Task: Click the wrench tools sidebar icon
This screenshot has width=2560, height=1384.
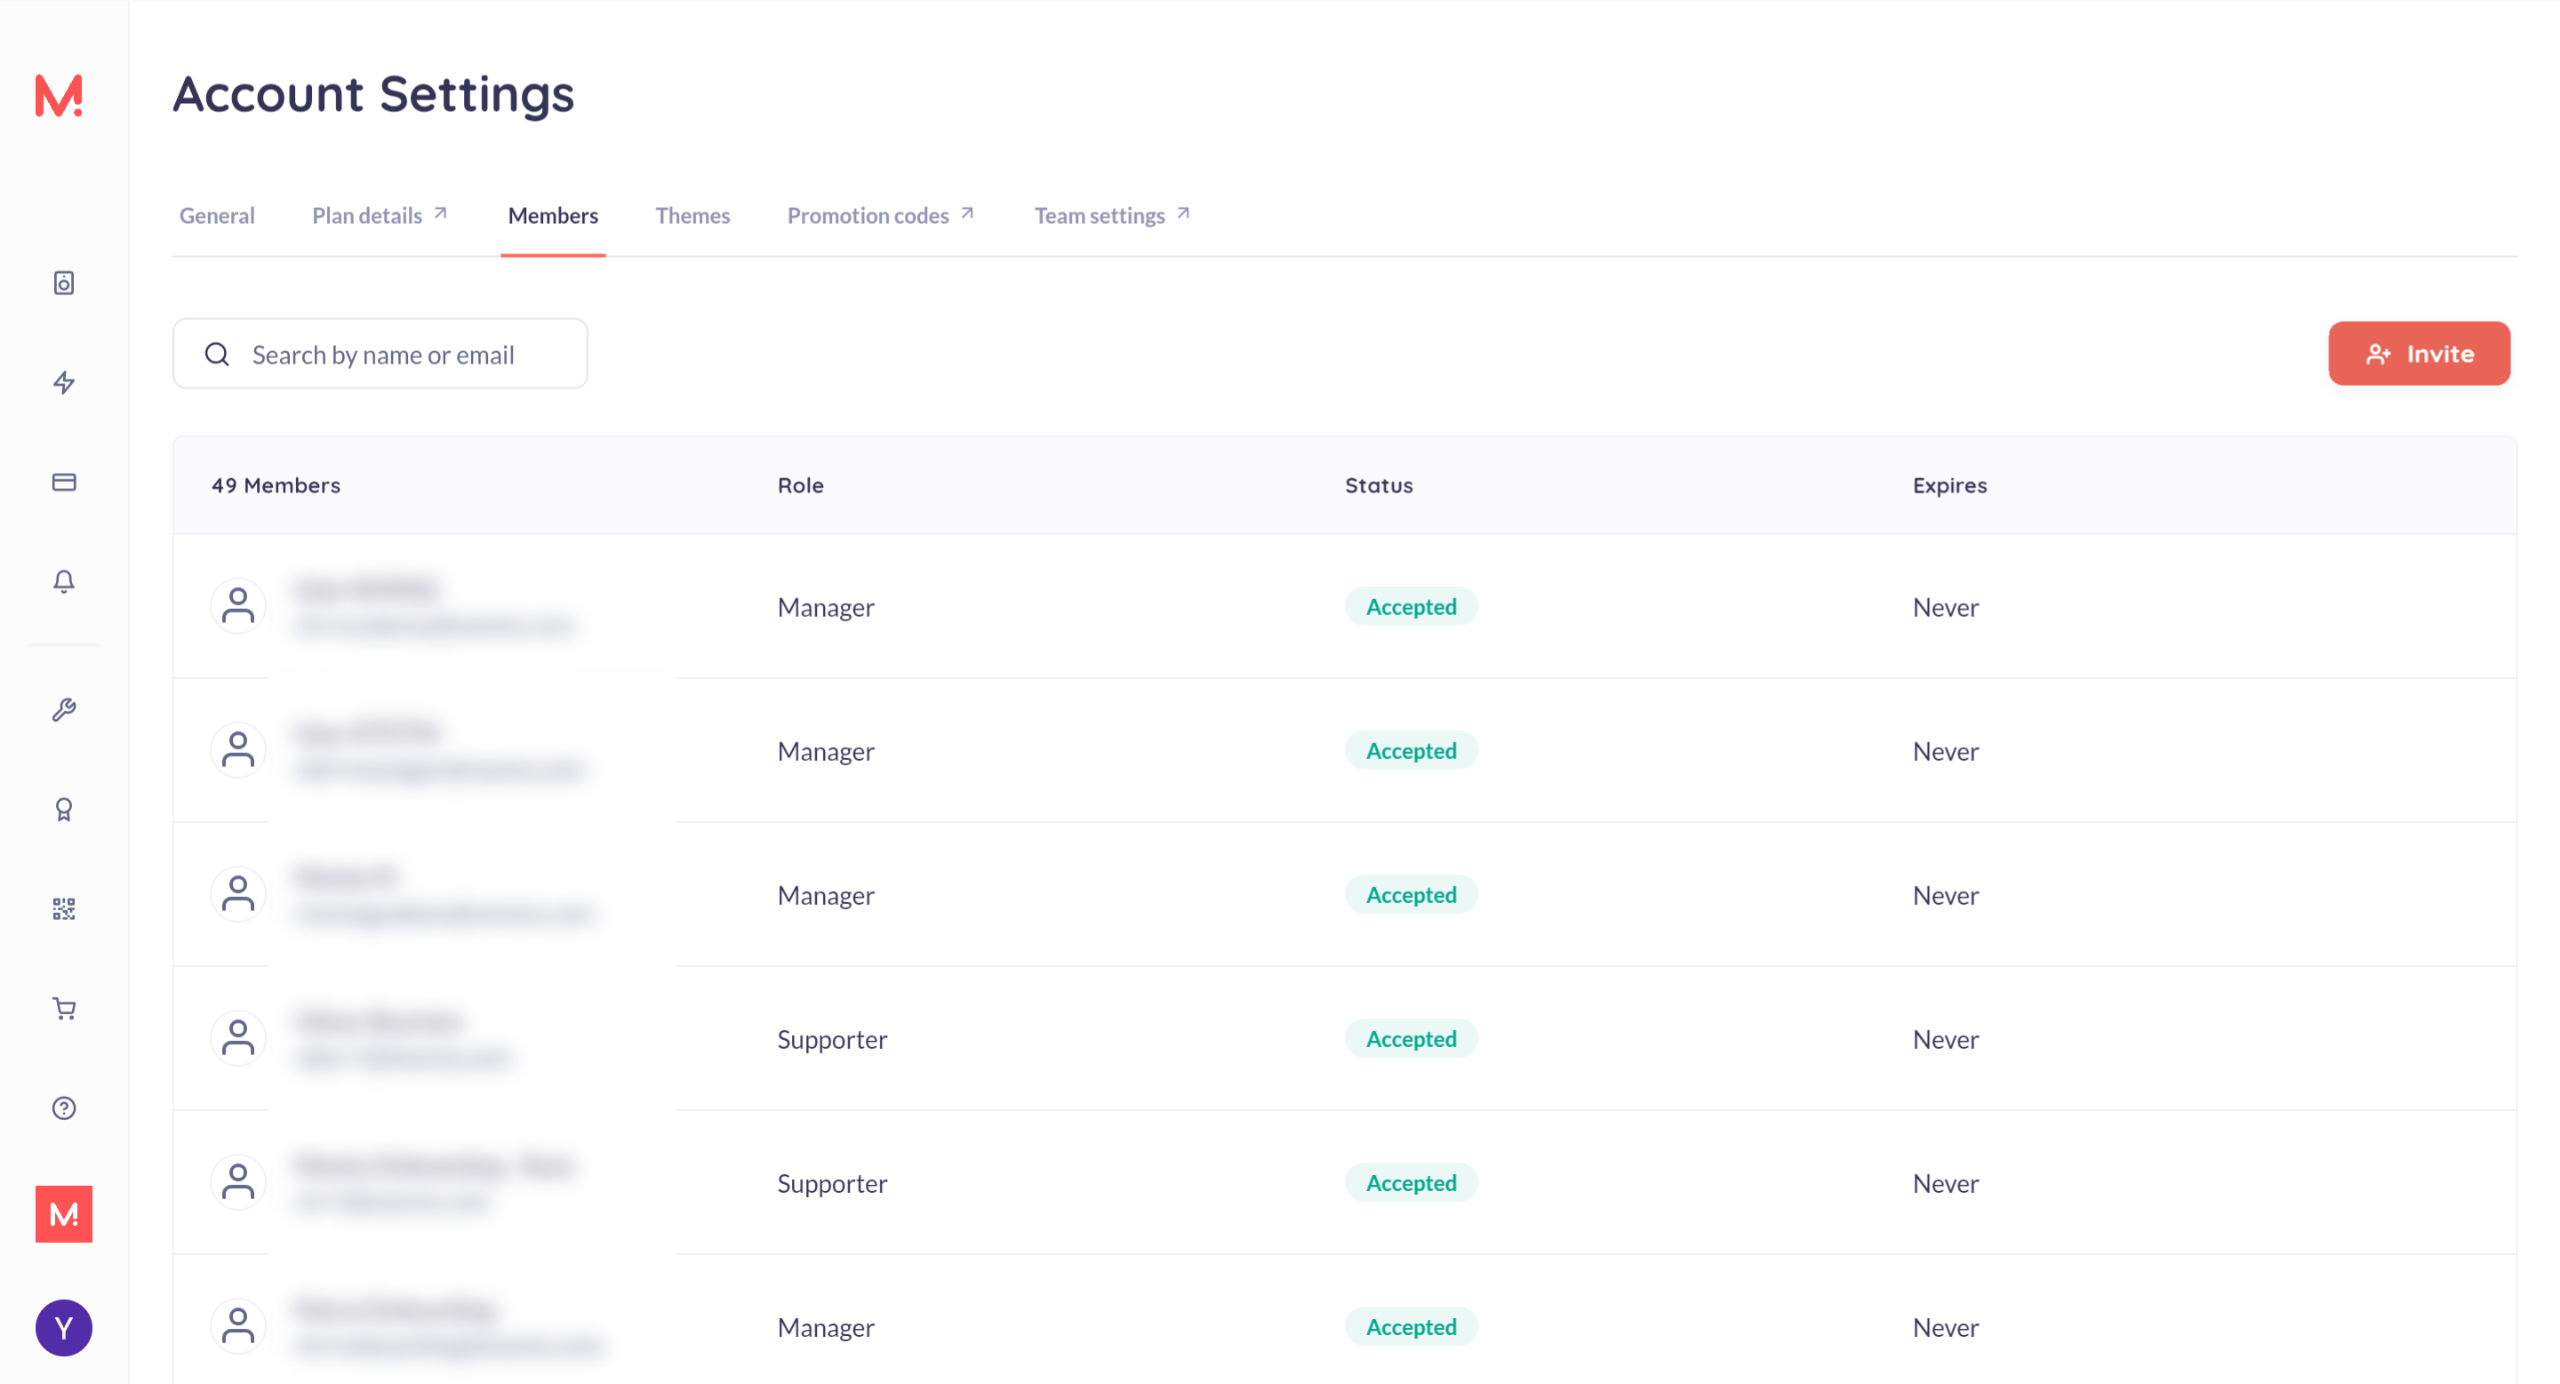Action: (64, 710)
